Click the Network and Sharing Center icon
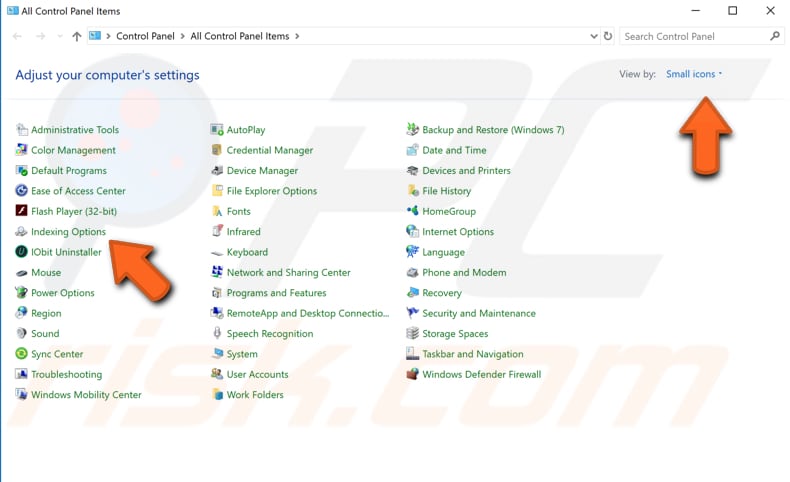Image resolution: width=790 pixels, height=482 pixels. pos(217,272)
